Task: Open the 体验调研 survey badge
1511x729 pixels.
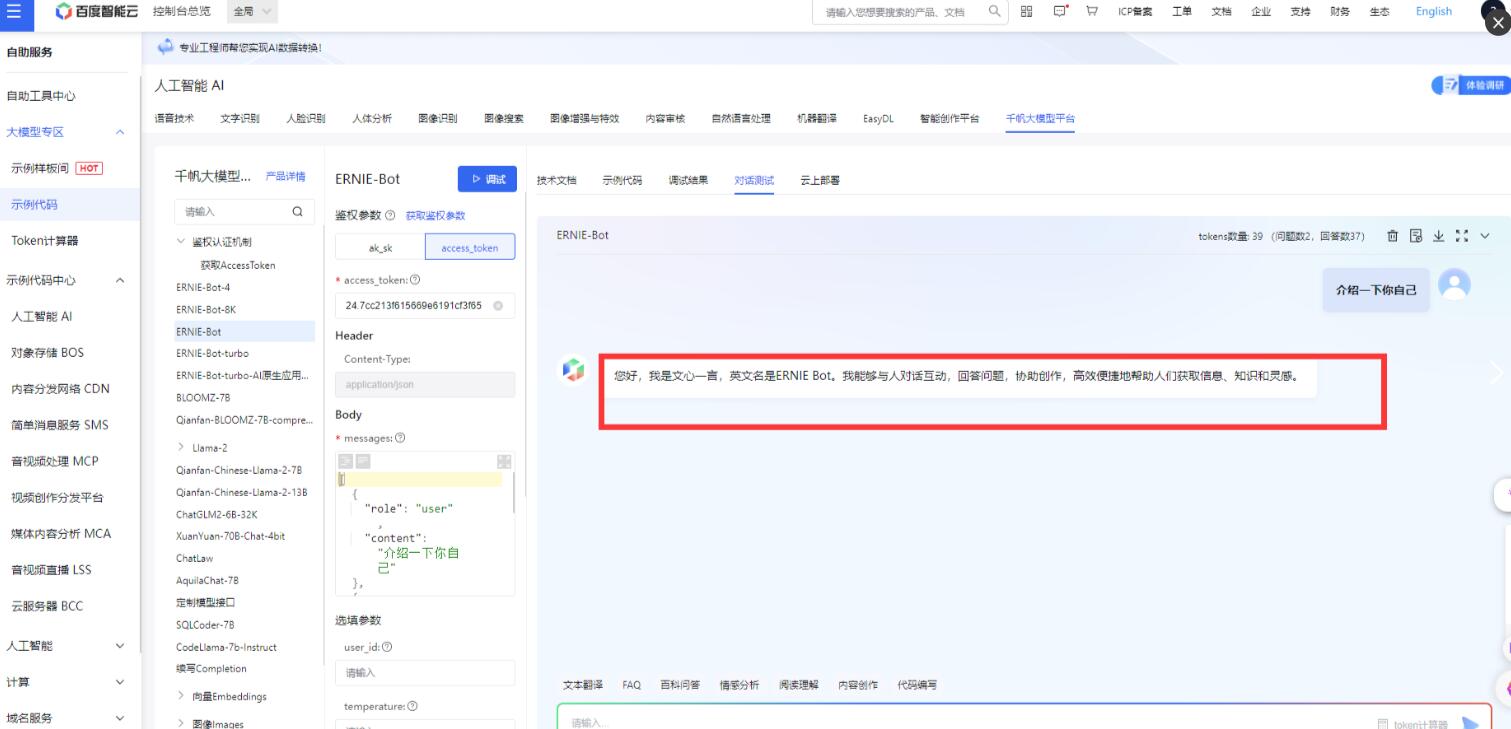Action: (x=1470, y=86)
